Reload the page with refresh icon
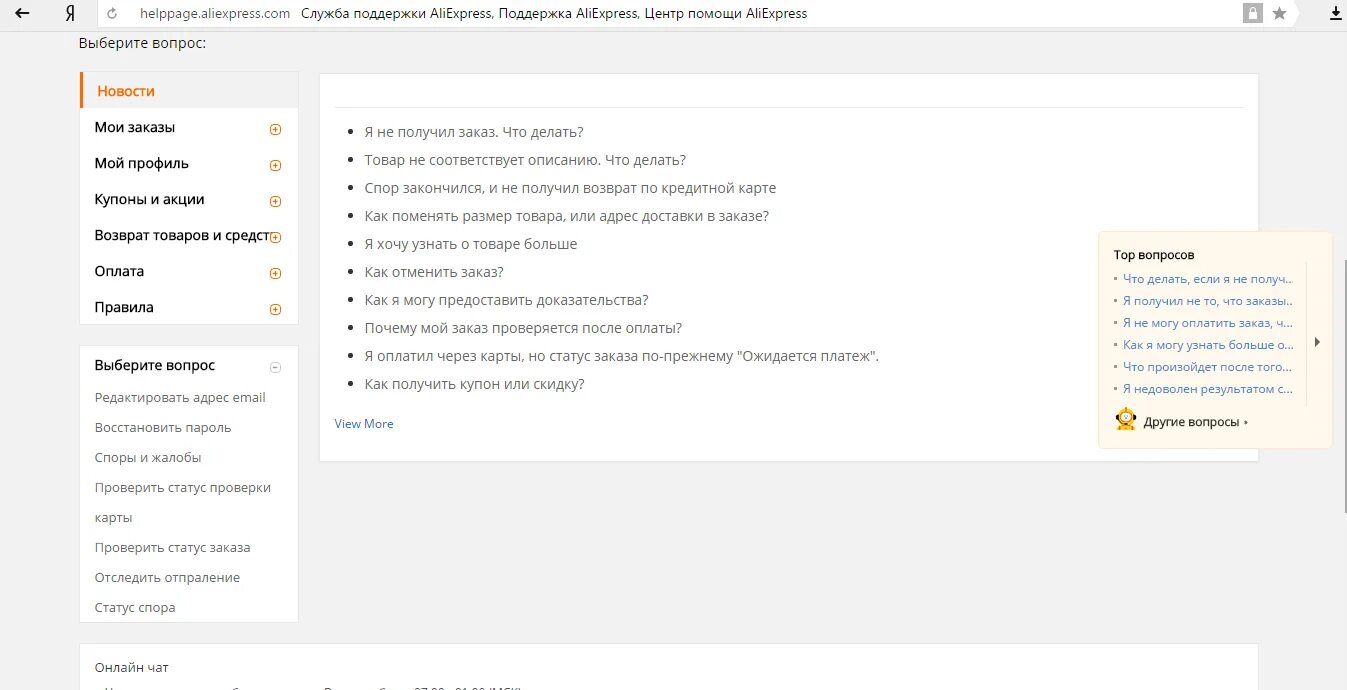This screenshot has height=690, width=1347. point(112,14)
